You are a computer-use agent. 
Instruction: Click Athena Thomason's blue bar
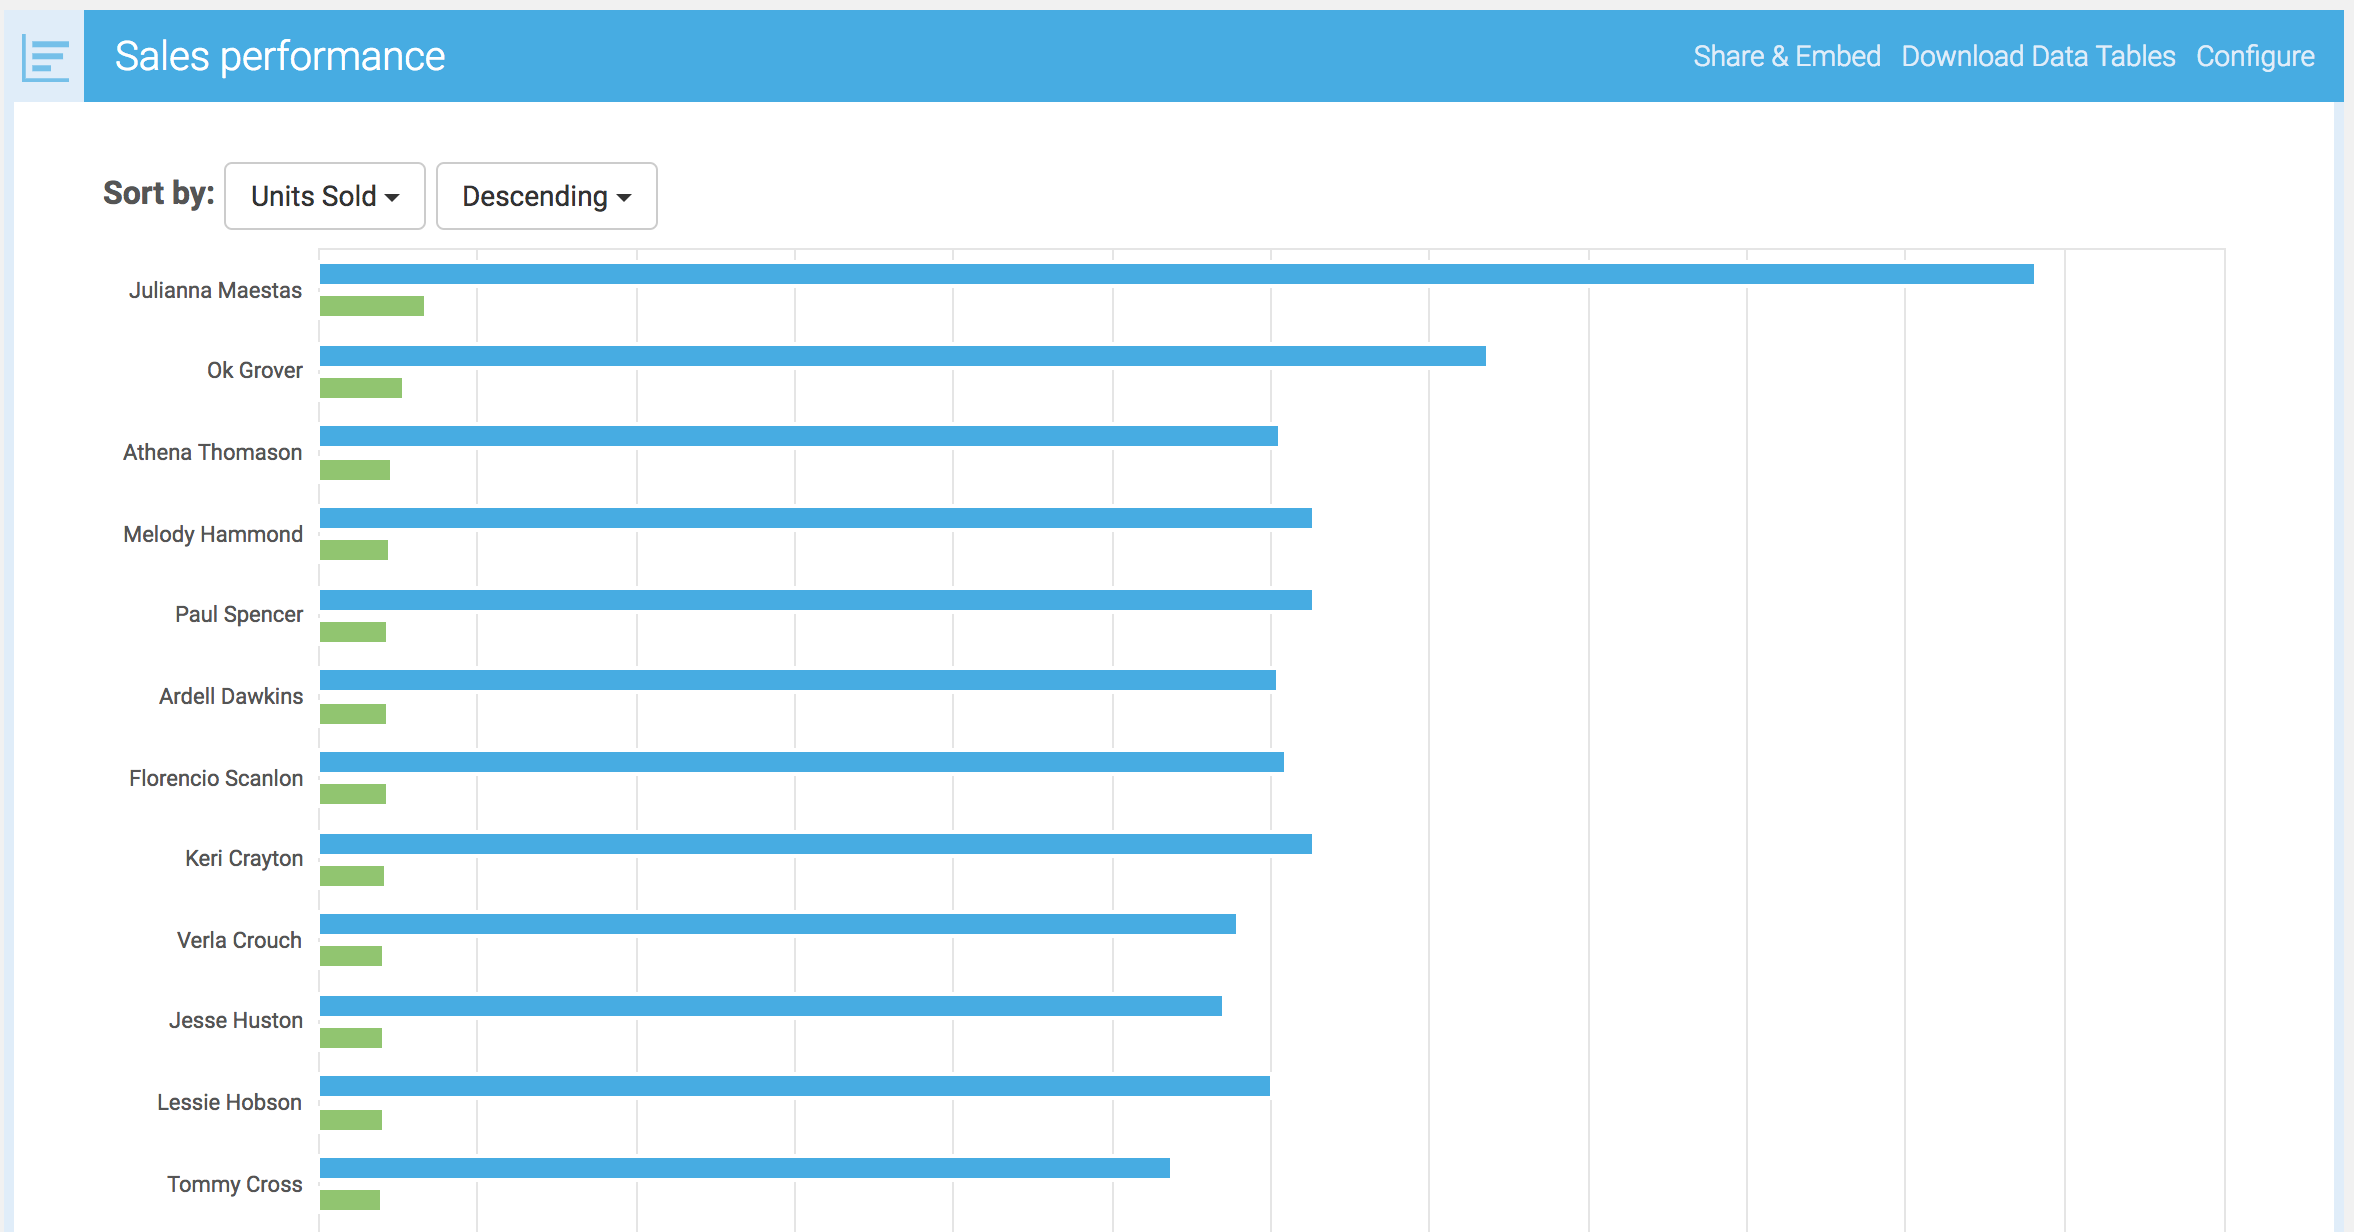click(x=798, y=436)
